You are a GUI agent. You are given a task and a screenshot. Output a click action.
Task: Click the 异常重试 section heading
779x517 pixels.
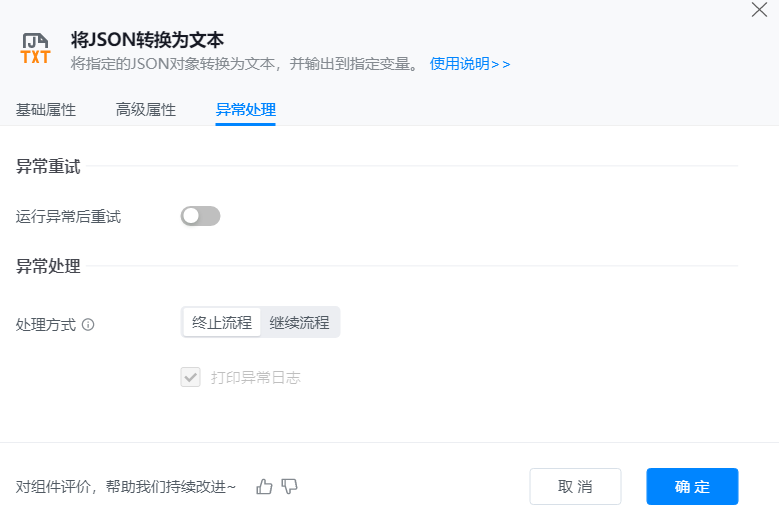pyautogui.click(x=48, y=167)
